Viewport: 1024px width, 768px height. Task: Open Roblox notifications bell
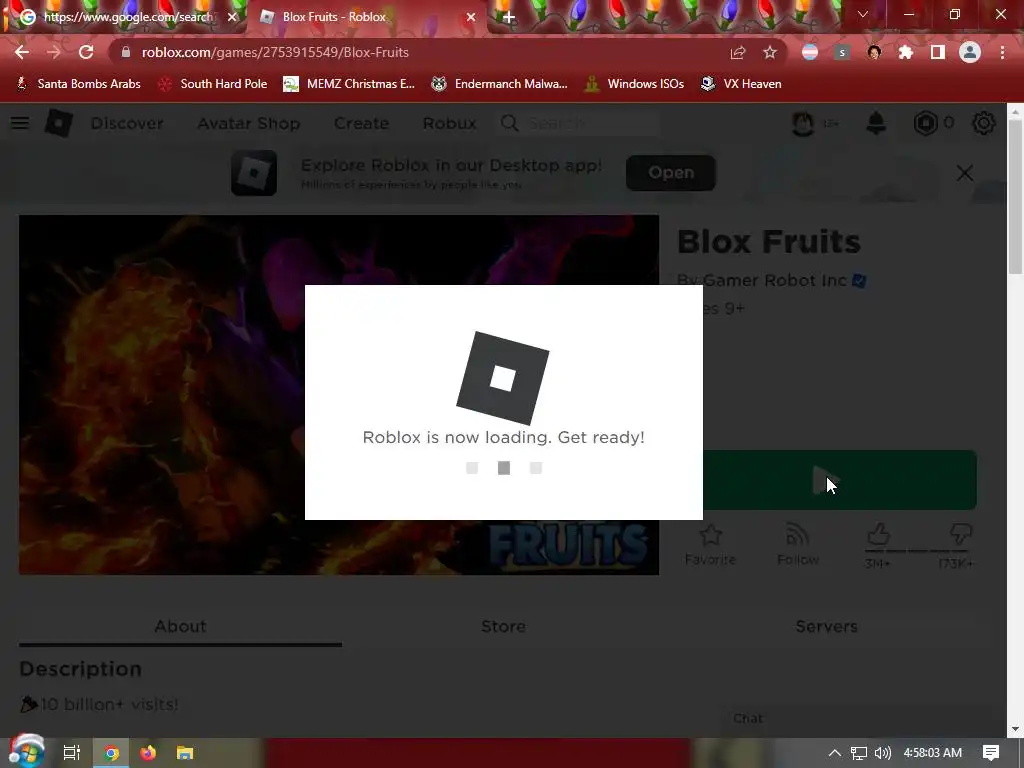tap(876, 123)
